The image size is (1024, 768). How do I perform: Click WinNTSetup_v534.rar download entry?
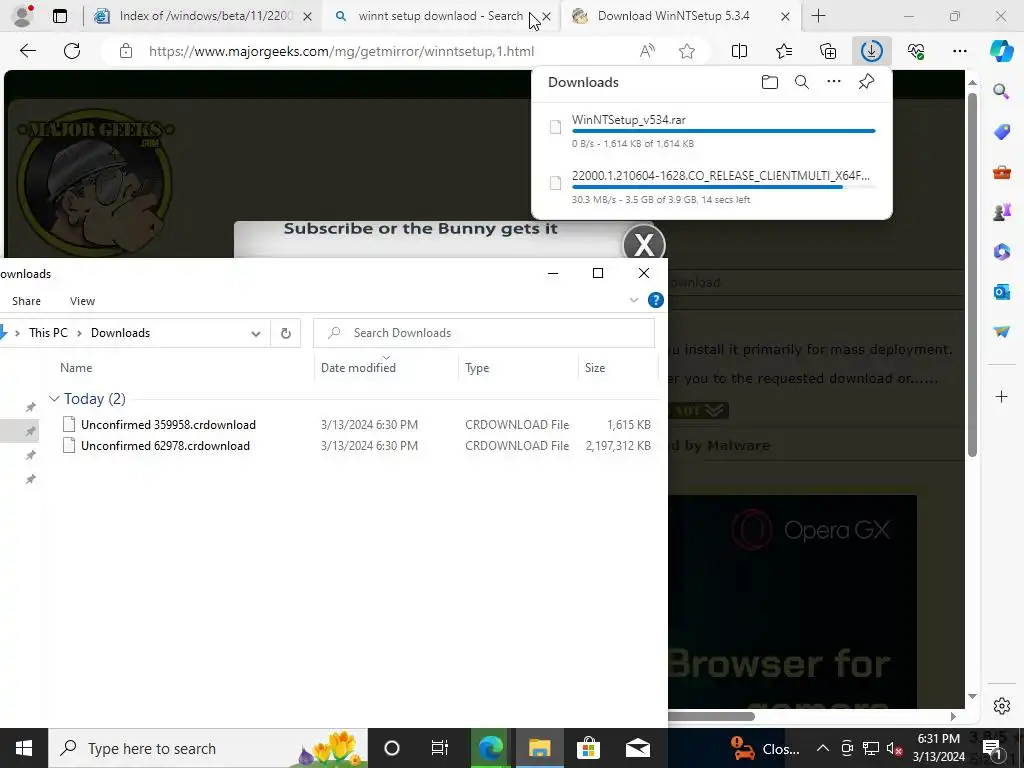pyautogui.click(x=712, y=131)
